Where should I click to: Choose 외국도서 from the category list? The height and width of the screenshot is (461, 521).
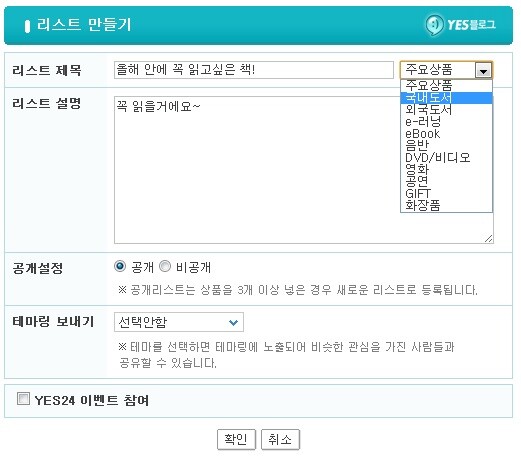pyautogui.click(x=446, y=110)
